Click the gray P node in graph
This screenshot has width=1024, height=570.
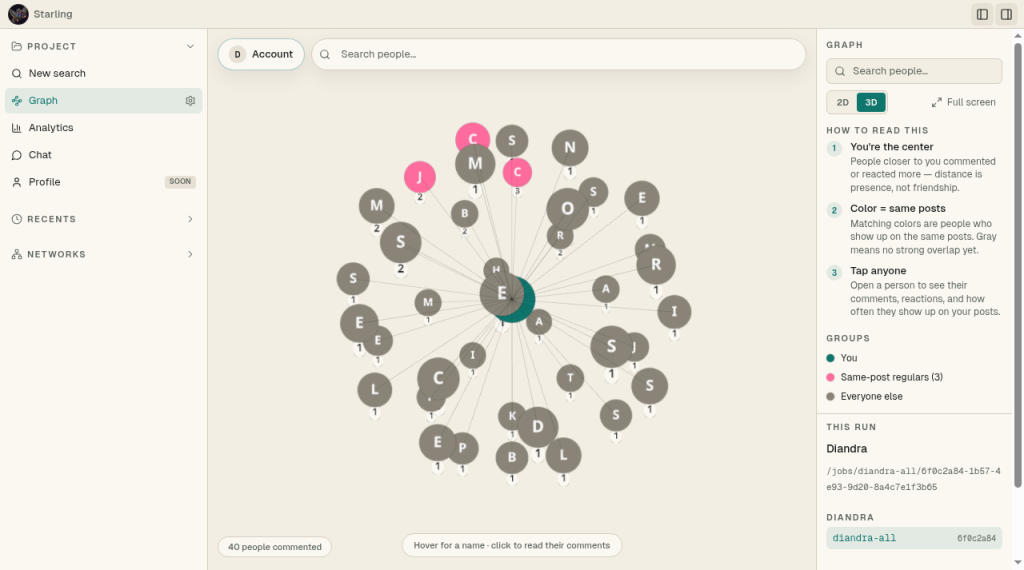point(464,449)
